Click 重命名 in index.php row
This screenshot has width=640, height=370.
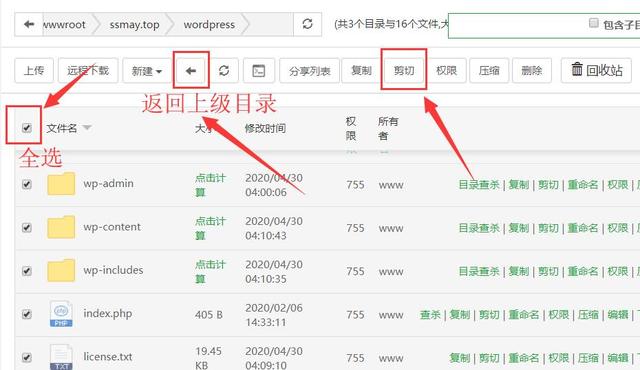click(x=524, y=315)
